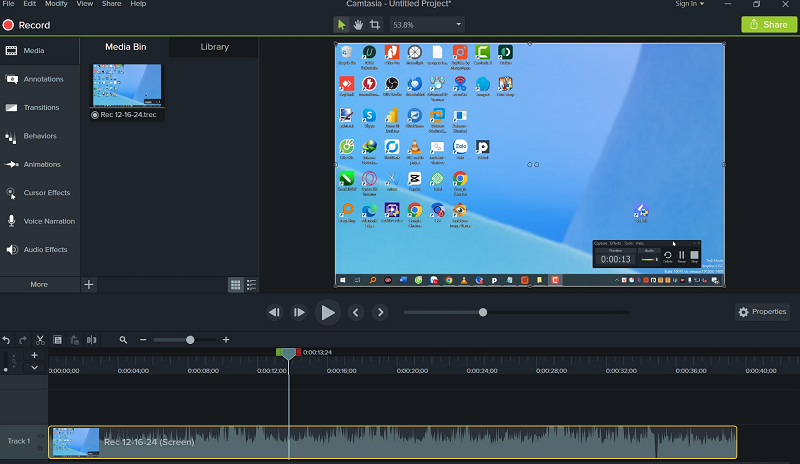The image size is (800, 464).
Task: Open the File menu
Action: click(8, 4)
